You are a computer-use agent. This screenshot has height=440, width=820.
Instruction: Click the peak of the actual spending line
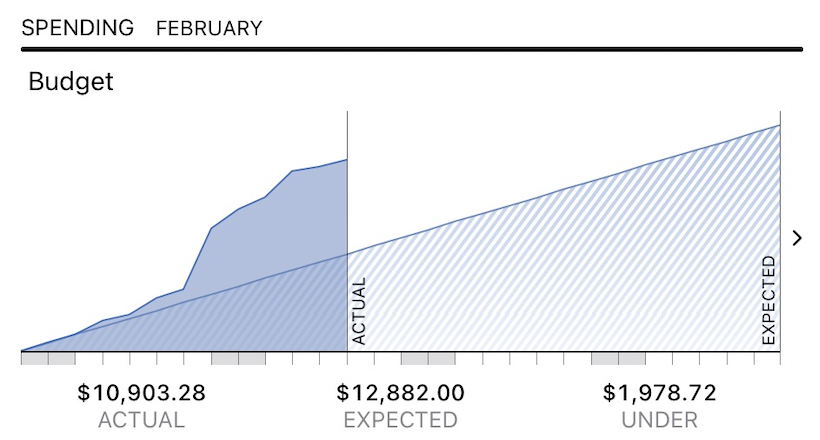click(346, 160)
